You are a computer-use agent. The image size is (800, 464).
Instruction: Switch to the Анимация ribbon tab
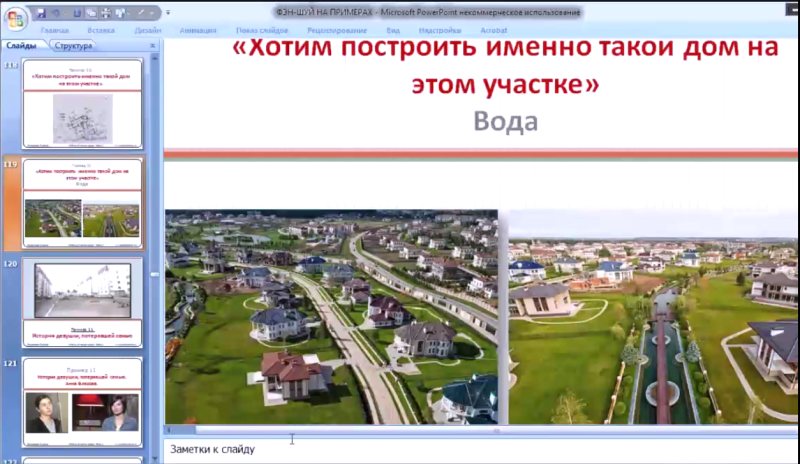(198, 31)
